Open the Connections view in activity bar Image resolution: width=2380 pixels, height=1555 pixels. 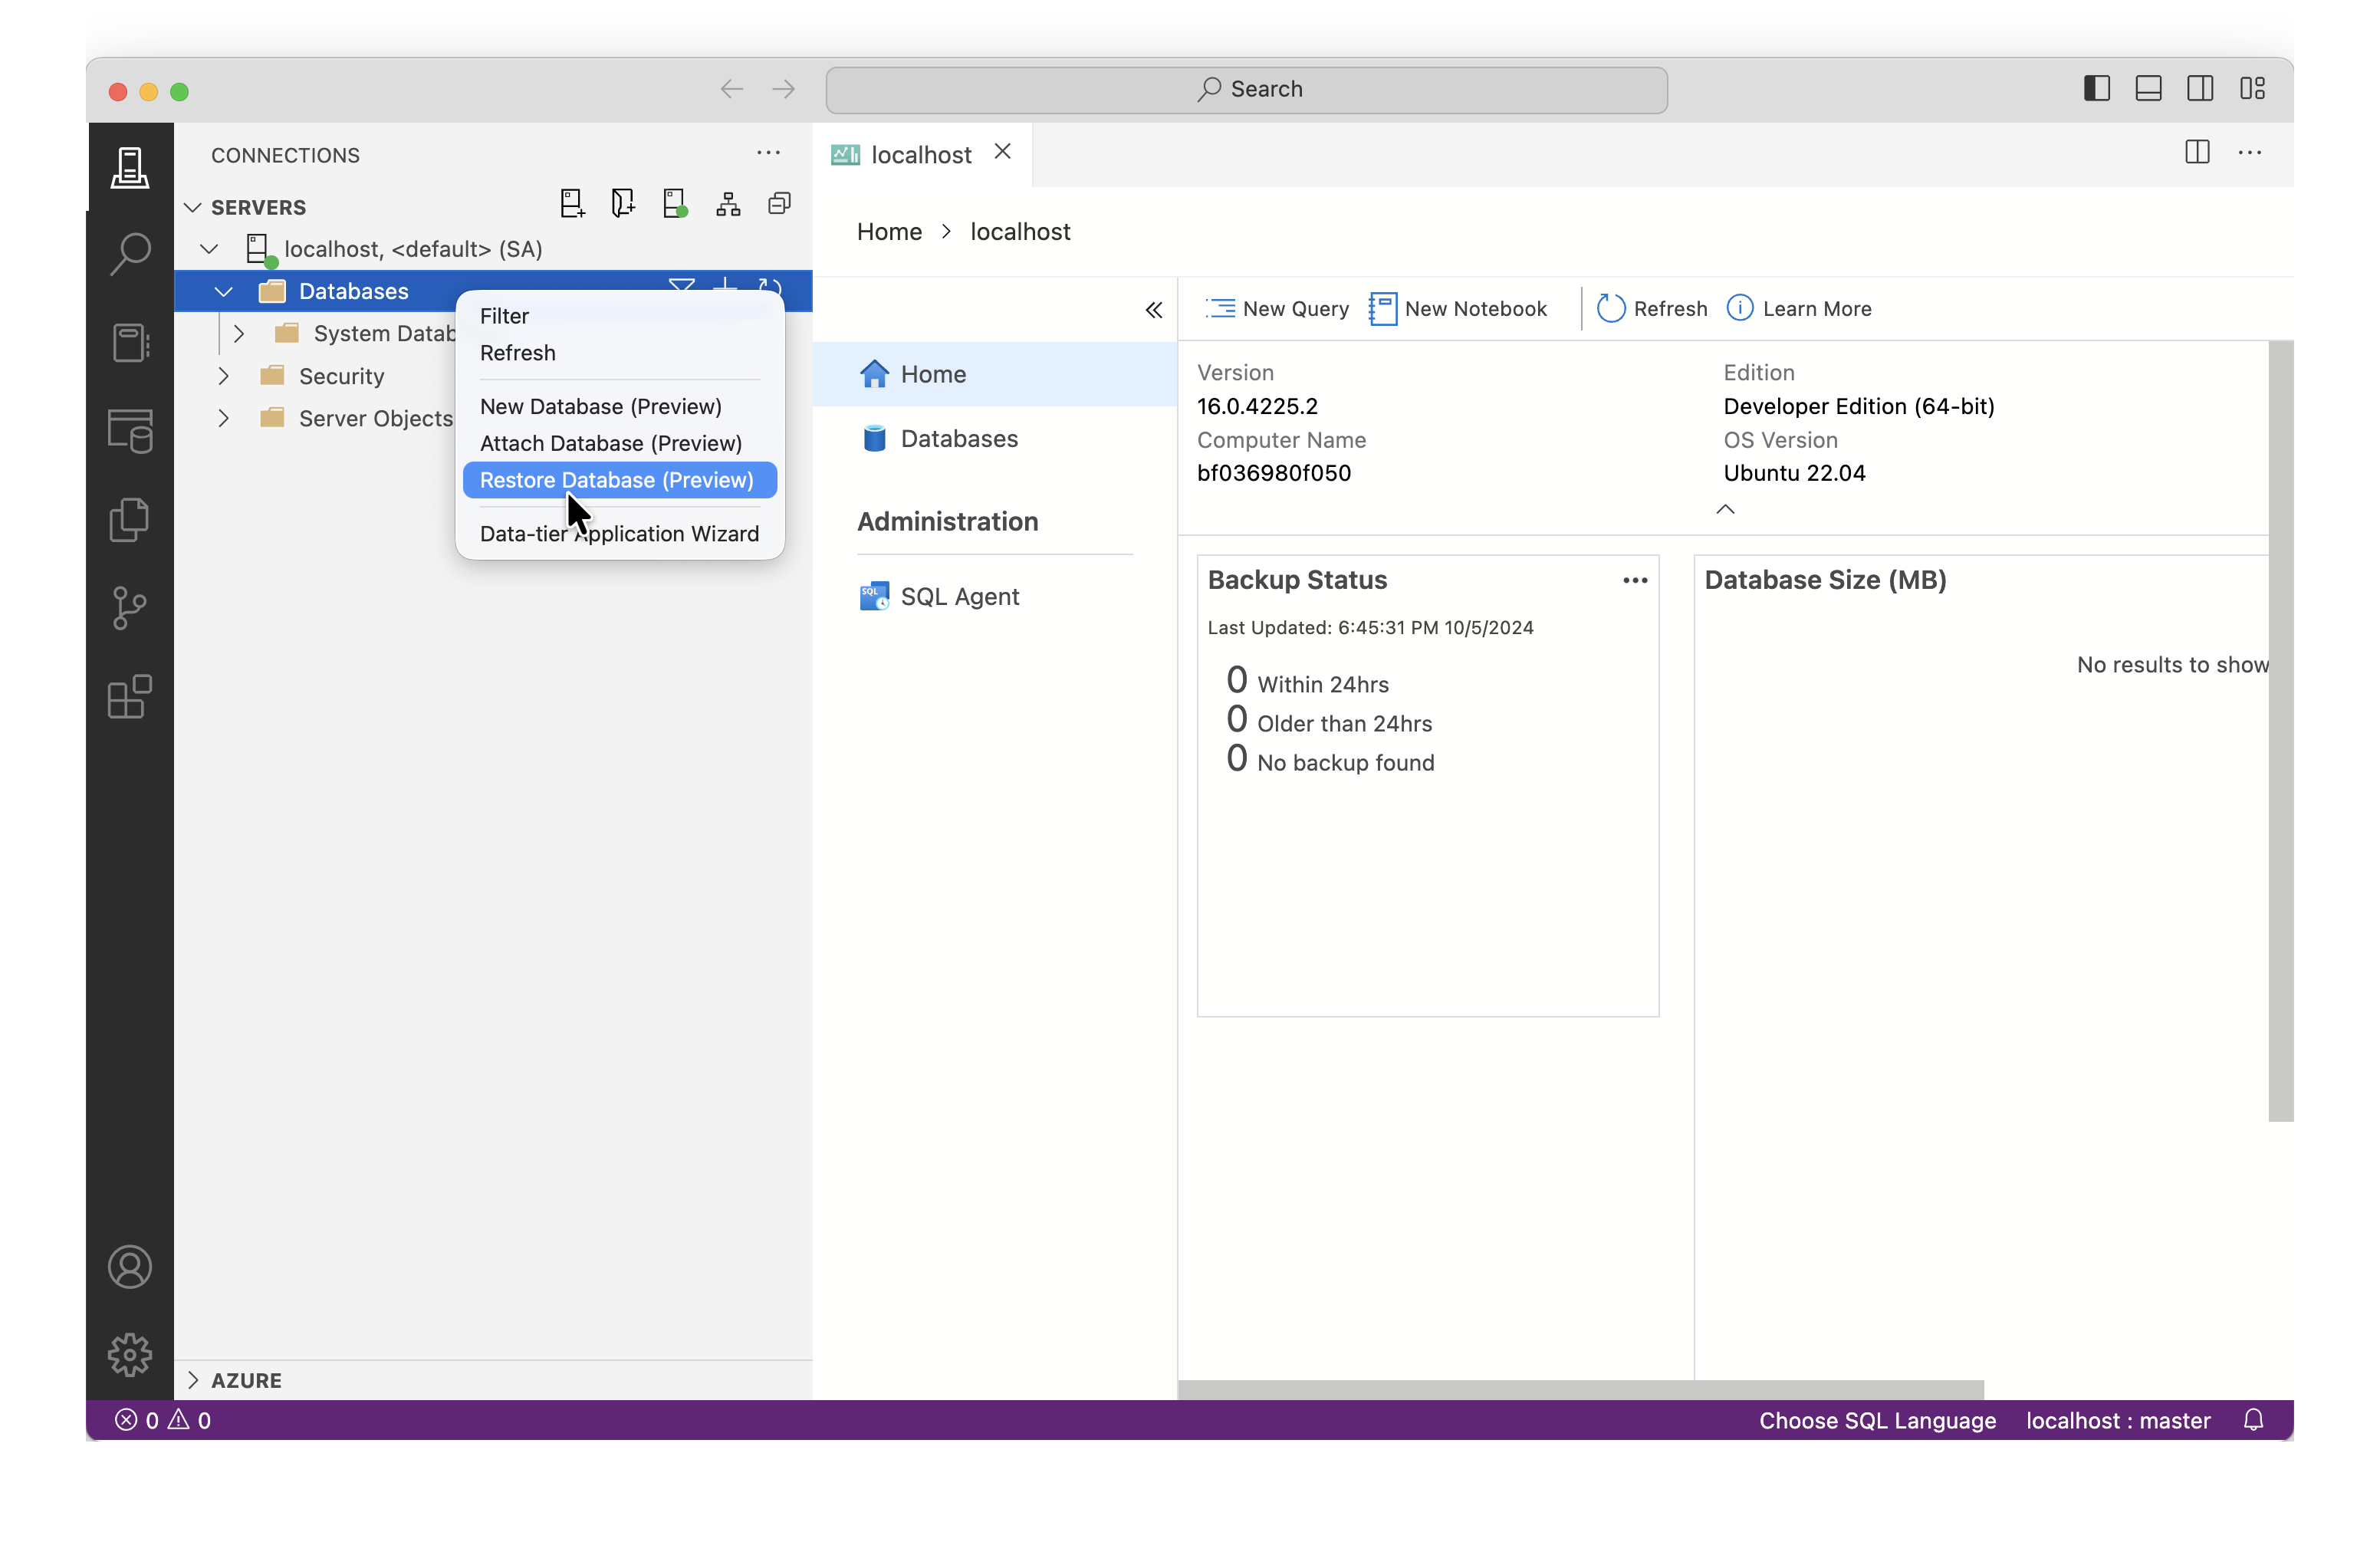click(x=129, y=166)
